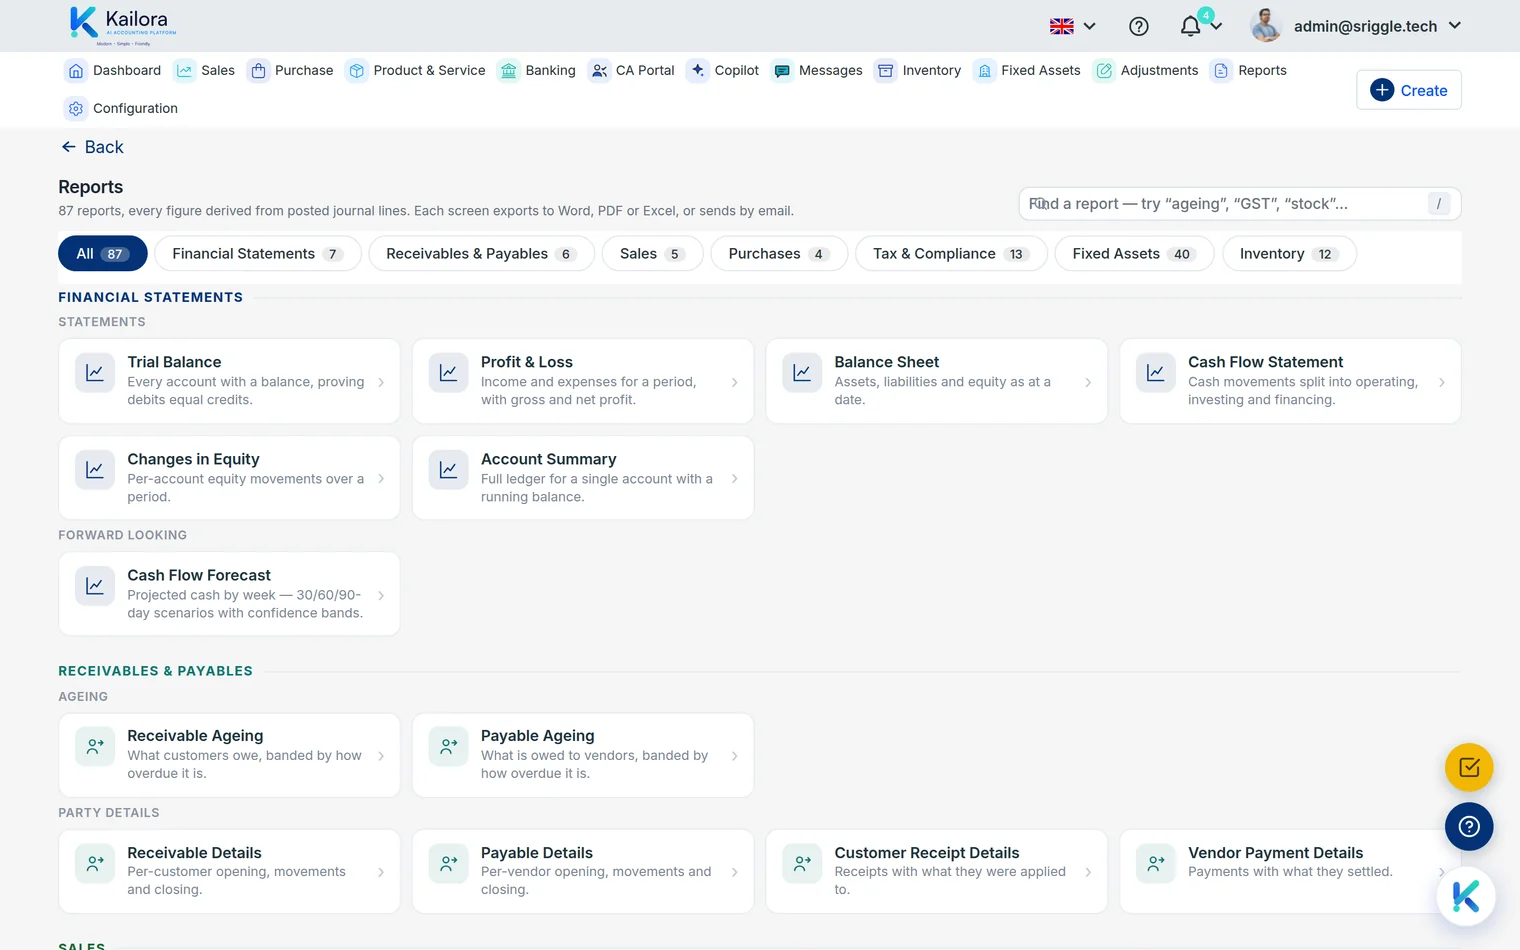The height and width of the screenshot is (950, 1520).
Task: Open Profit & Loss report chevron
Action: point(735,382)
